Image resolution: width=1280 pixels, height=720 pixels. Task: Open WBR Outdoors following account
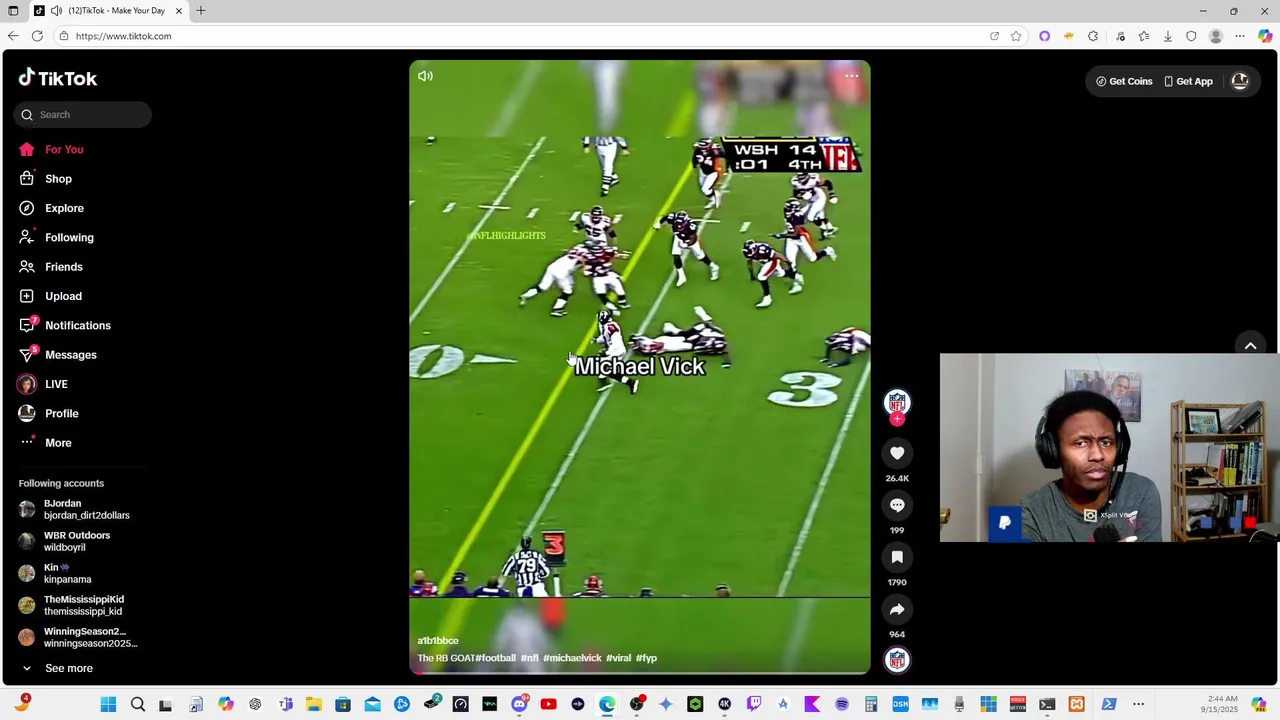[x=75, y=541]
